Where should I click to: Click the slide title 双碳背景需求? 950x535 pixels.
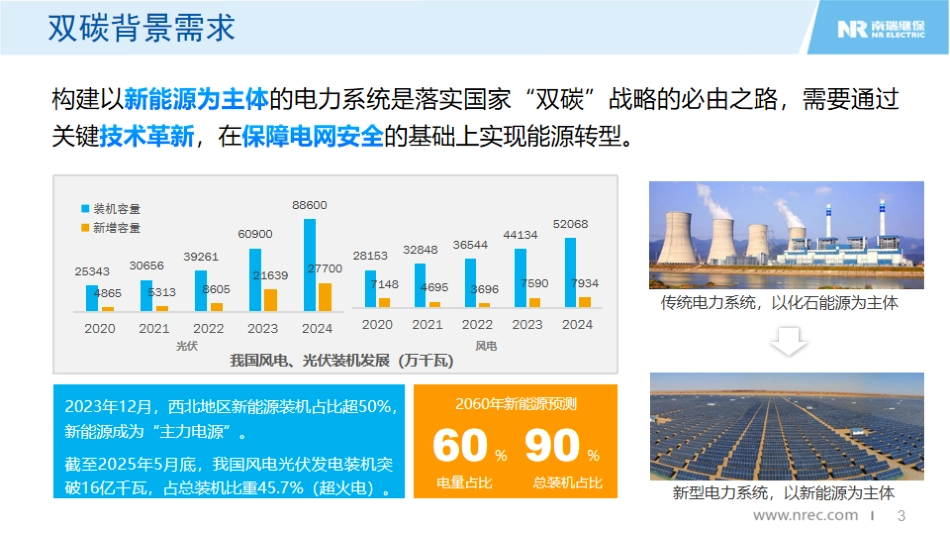click(x=141, y=28)
